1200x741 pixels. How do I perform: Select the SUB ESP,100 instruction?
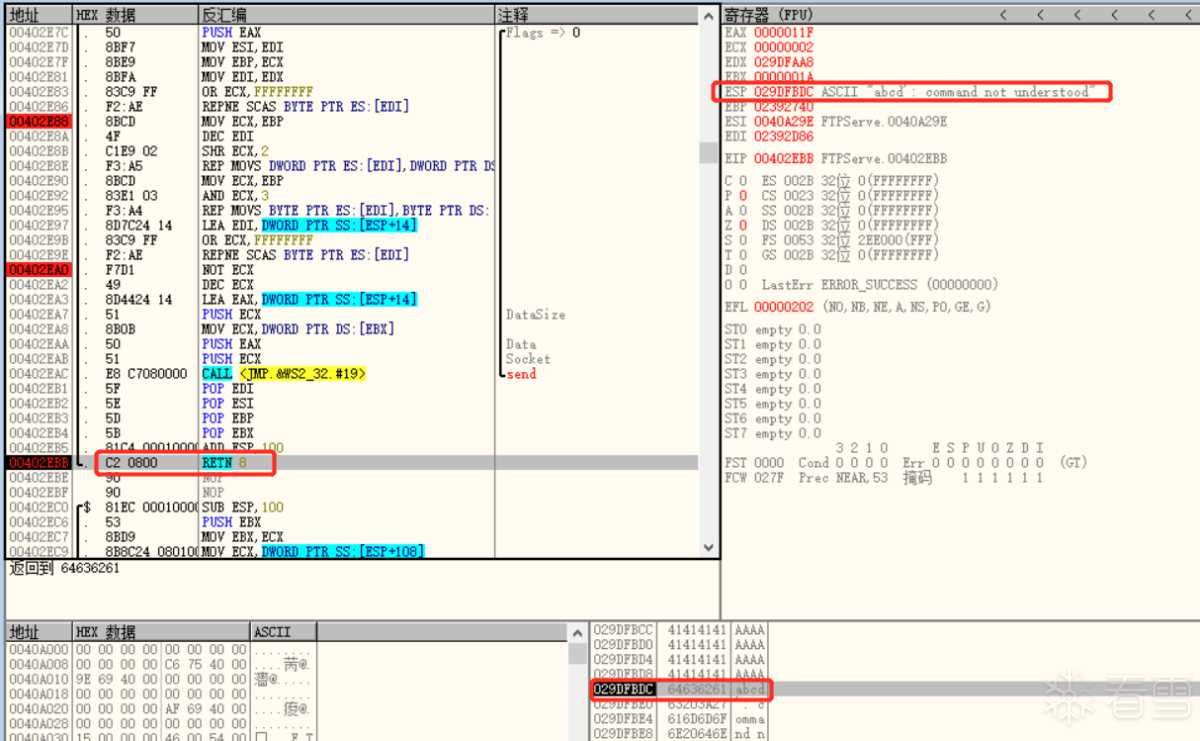click(x=242, y=507)
